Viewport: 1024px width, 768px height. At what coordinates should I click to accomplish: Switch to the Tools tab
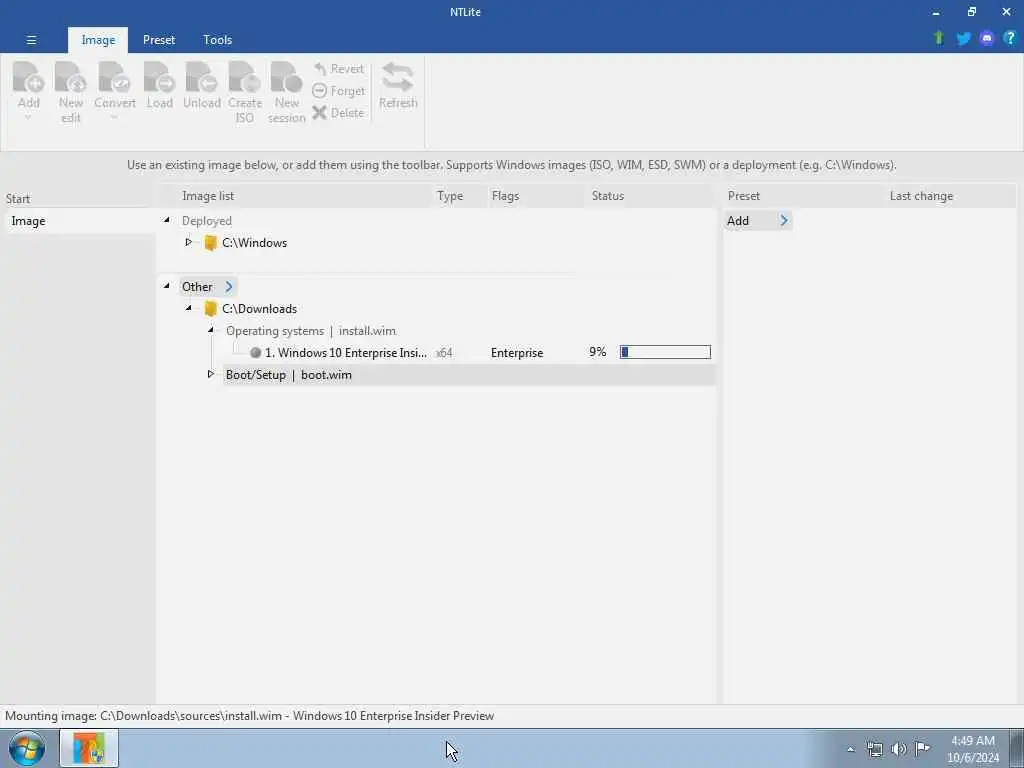click(x=217, y=40)
